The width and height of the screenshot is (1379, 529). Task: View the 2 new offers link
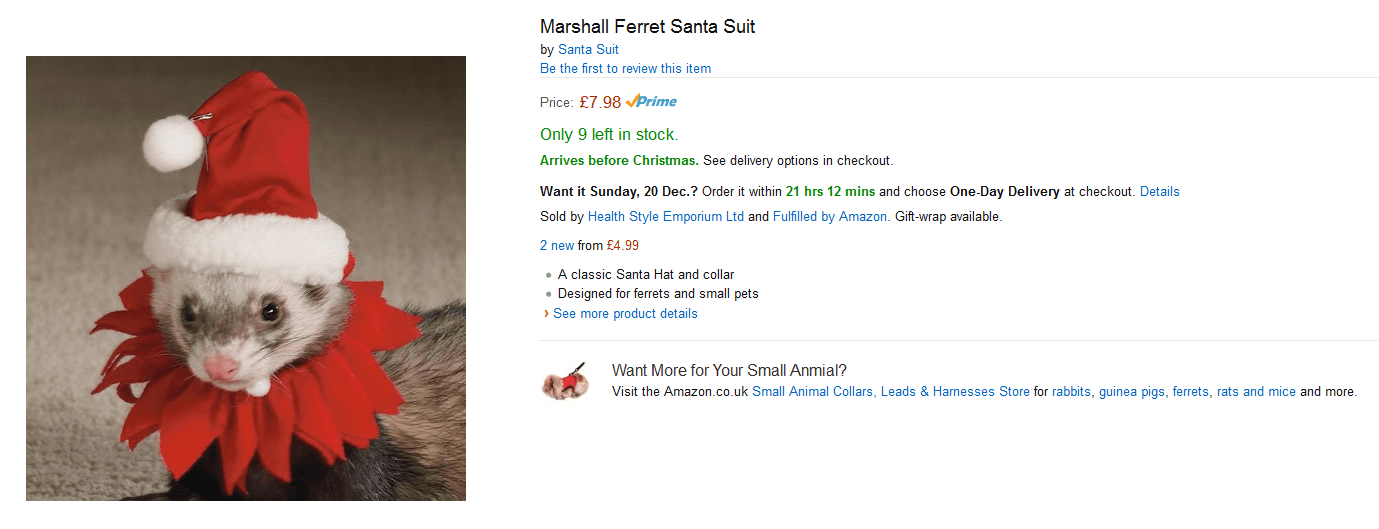coord(557,245)
